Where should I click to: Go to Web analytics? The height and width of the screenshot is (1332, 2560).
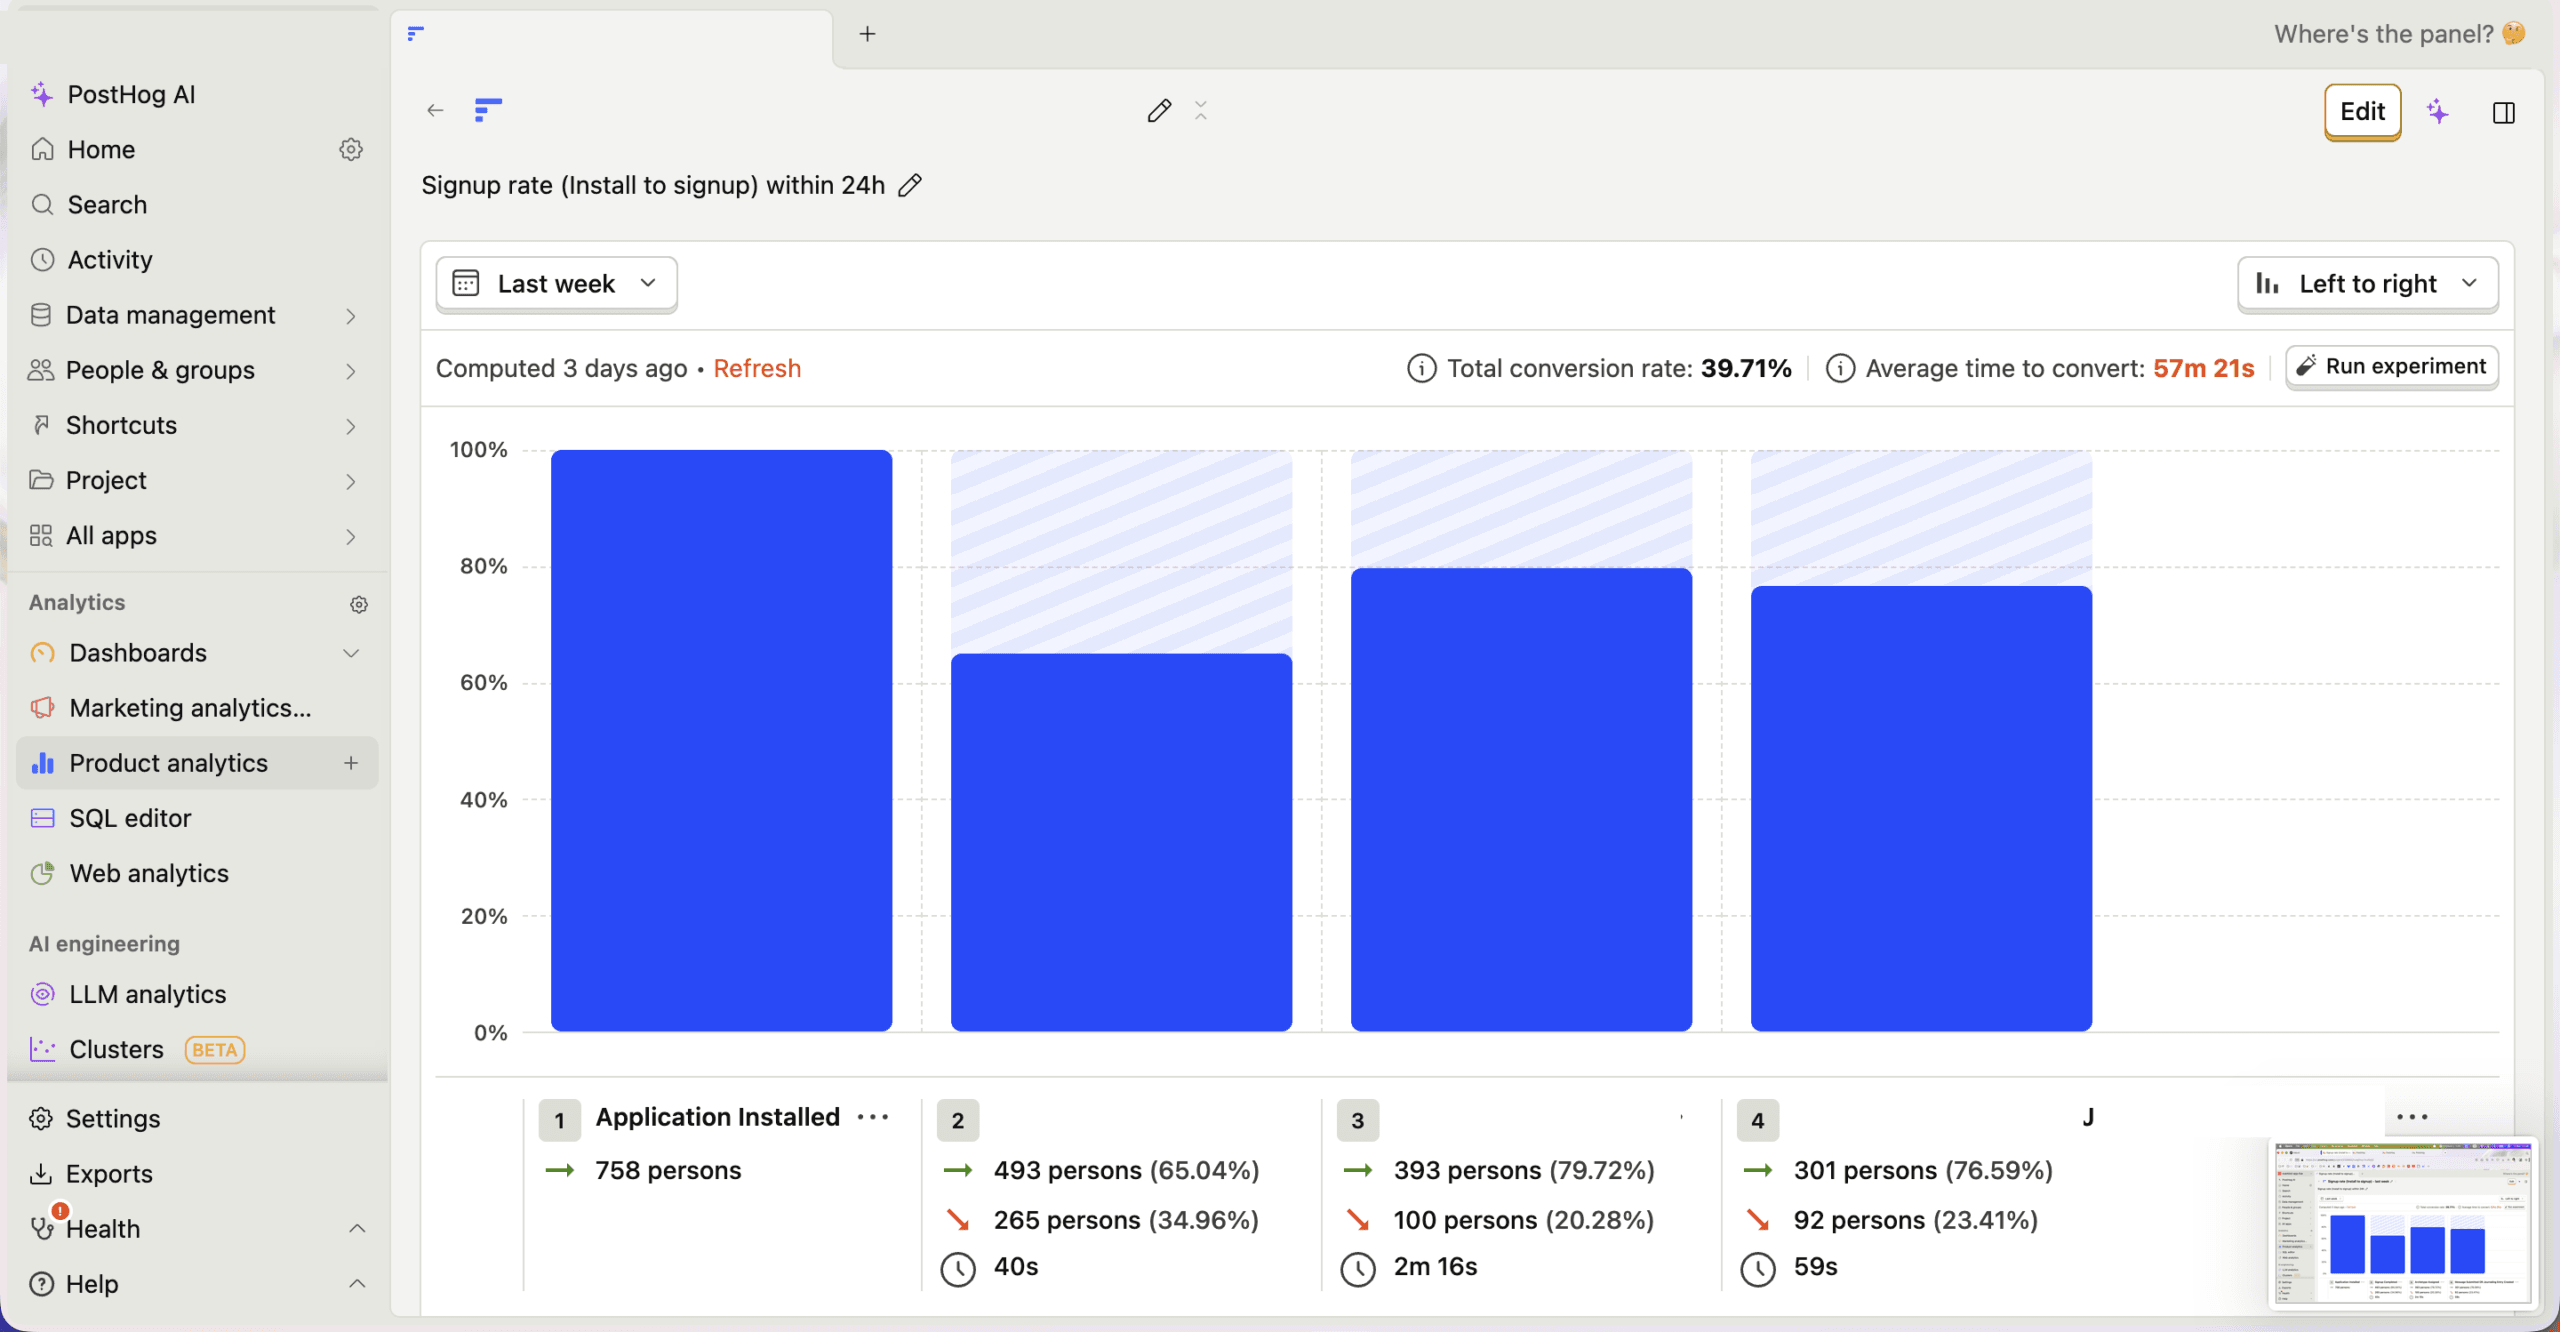click(x=149, y=873)
